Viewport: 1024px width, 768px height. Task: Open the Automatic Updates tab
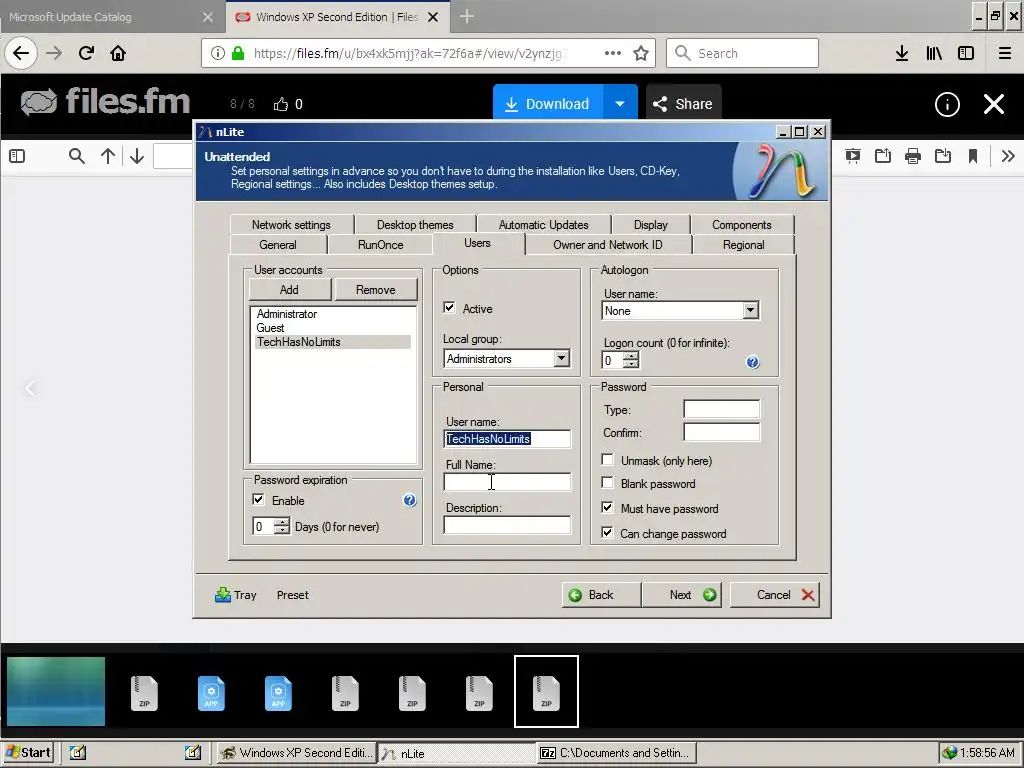tap(543, 225)
